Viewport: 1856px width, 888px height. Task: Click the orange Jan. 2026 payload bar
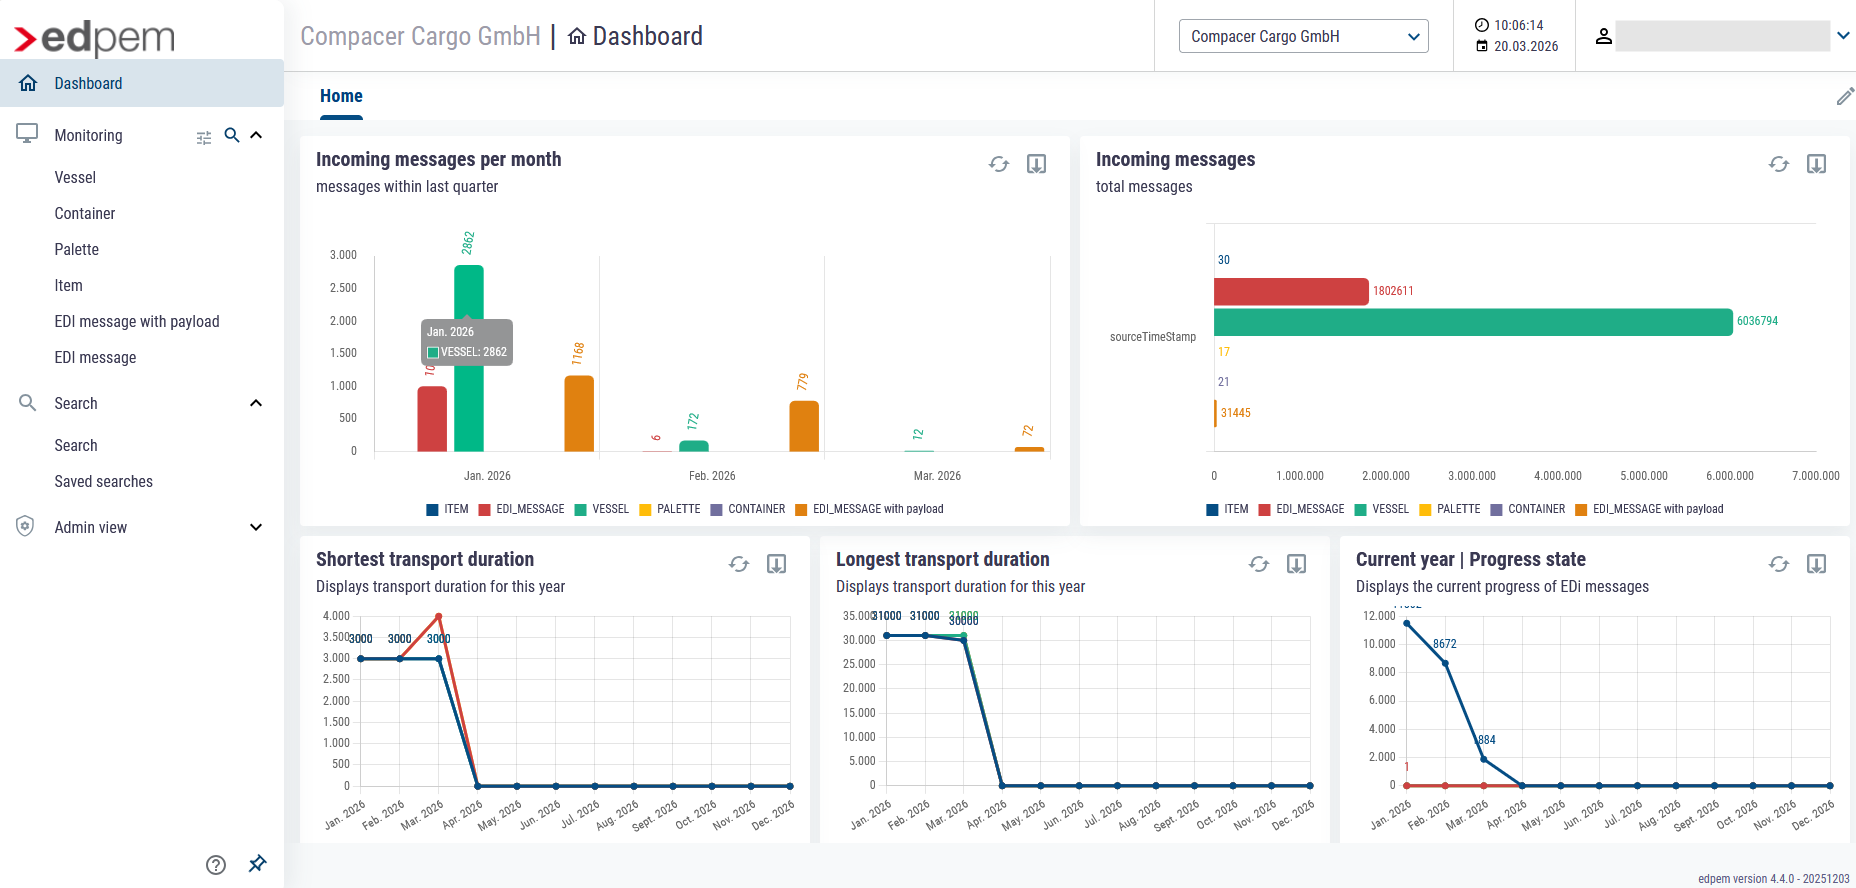[x=579, y=414]
